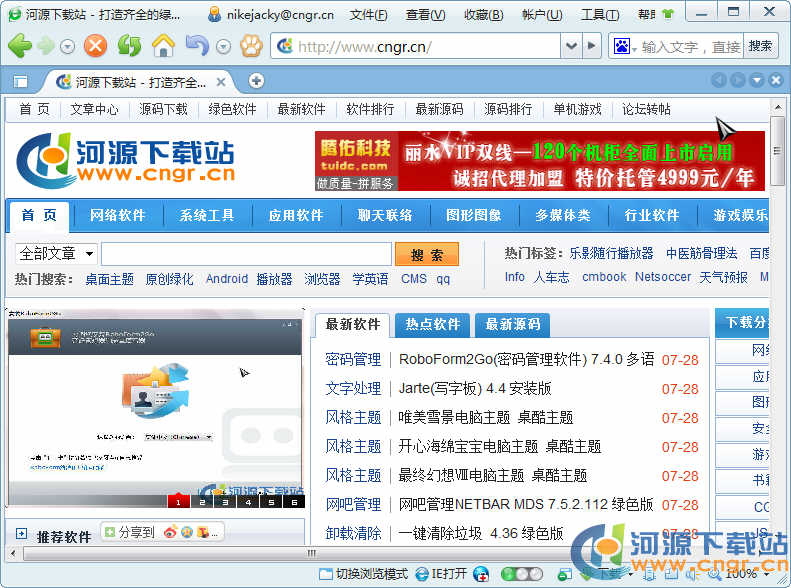Toggle the green traffic light indicator
Image resolution: width=791 pixels, height=588 pixels.
(515, 574)
